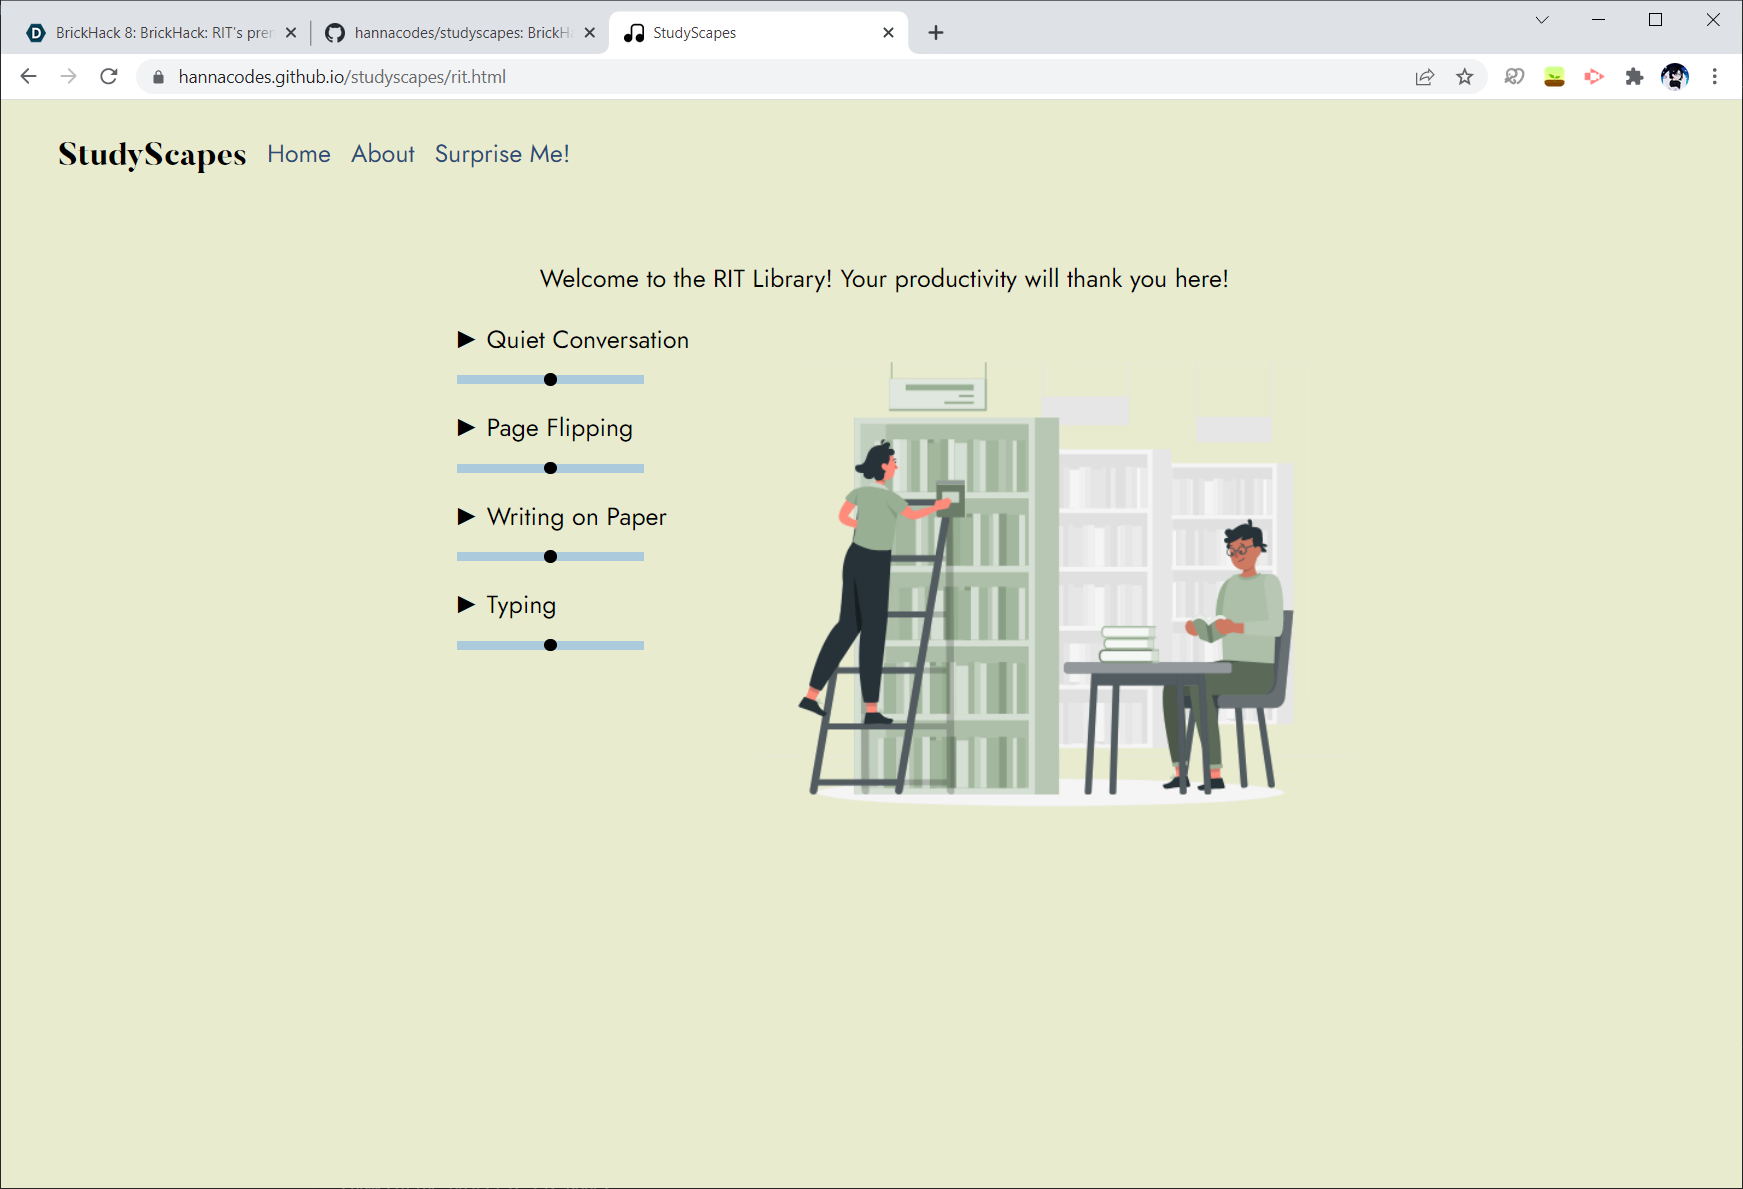Close the hannacodes/studyscapes tab
Image resolution: width=1743 pixels, height=1189 pixels.
pyautogui.click(x=590, y=33)
